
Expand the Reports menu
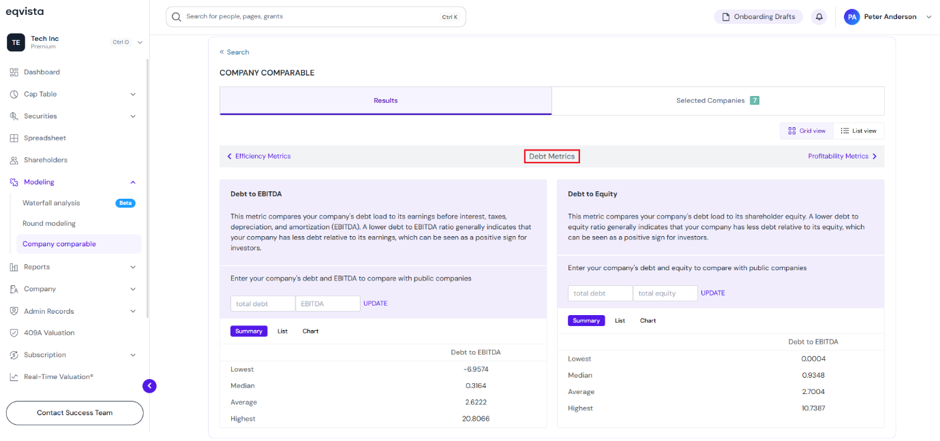click(133, 267)
